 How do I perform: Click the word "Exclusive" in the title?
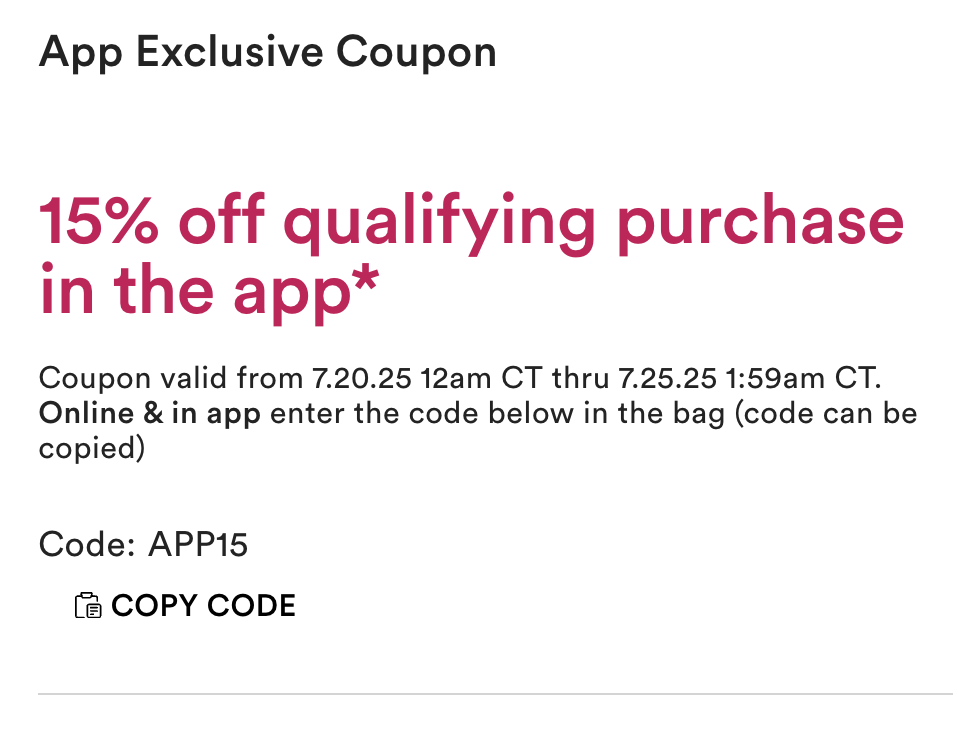[229, 52]
